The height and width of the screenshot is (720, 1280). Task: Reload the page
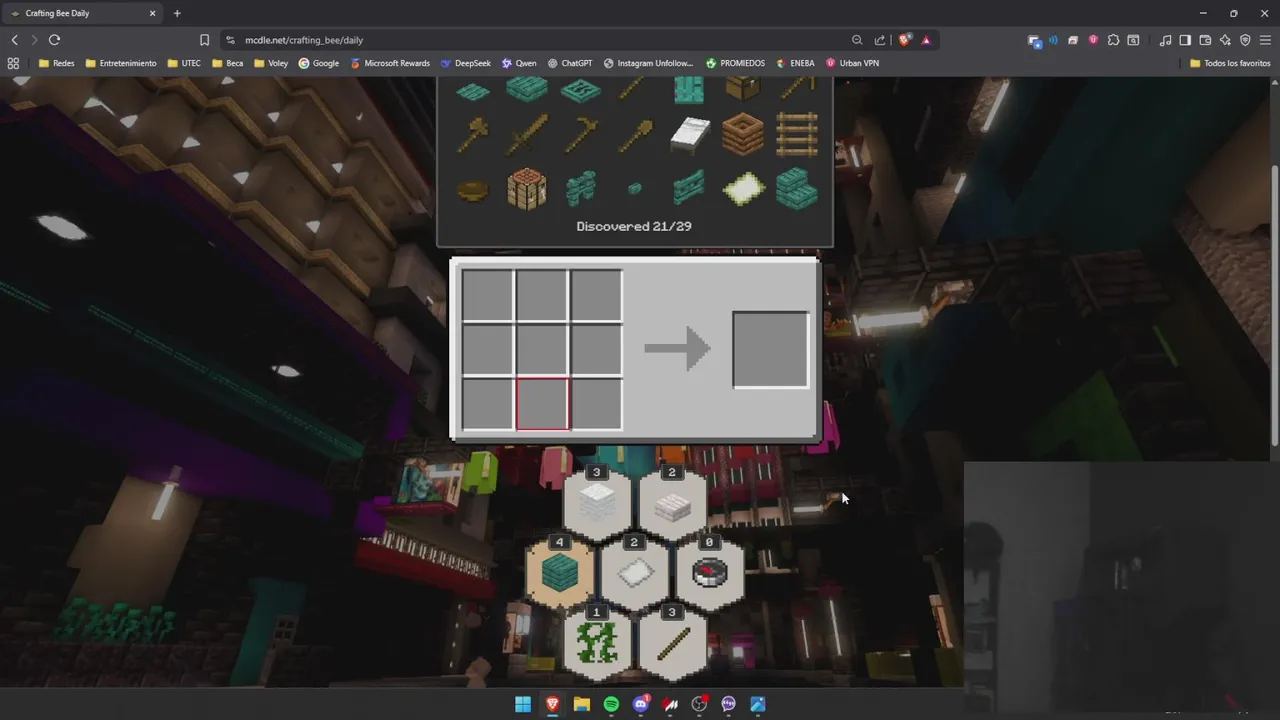tap(54, 40)
